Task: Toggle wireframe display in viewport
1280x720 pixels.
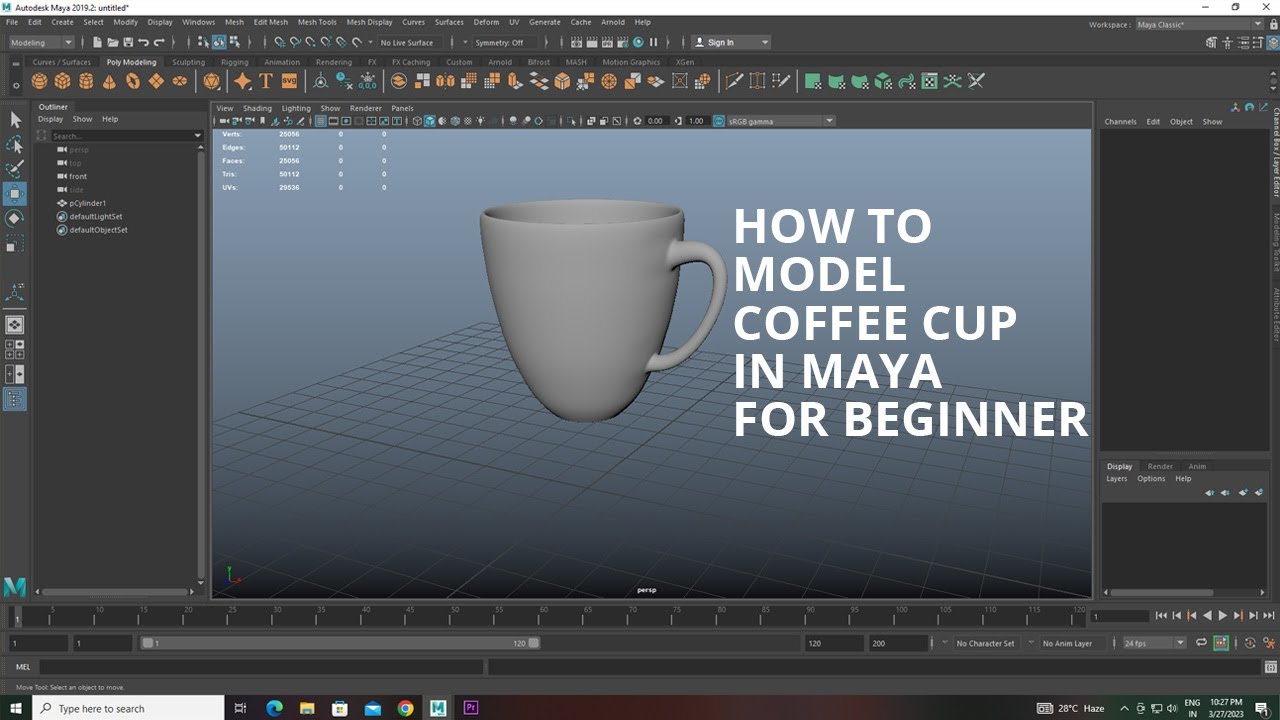Action: point(418,121)
